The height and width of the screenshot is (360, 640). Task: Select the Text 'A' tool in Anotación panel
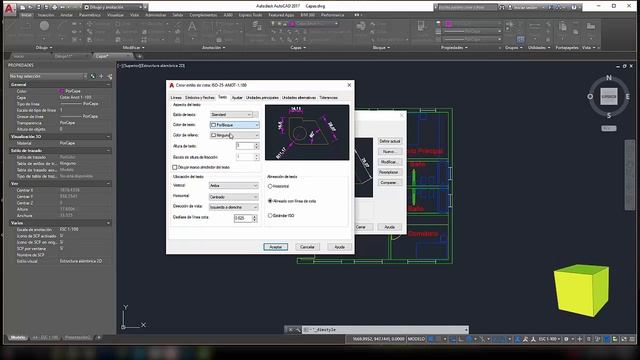[192, 27]
